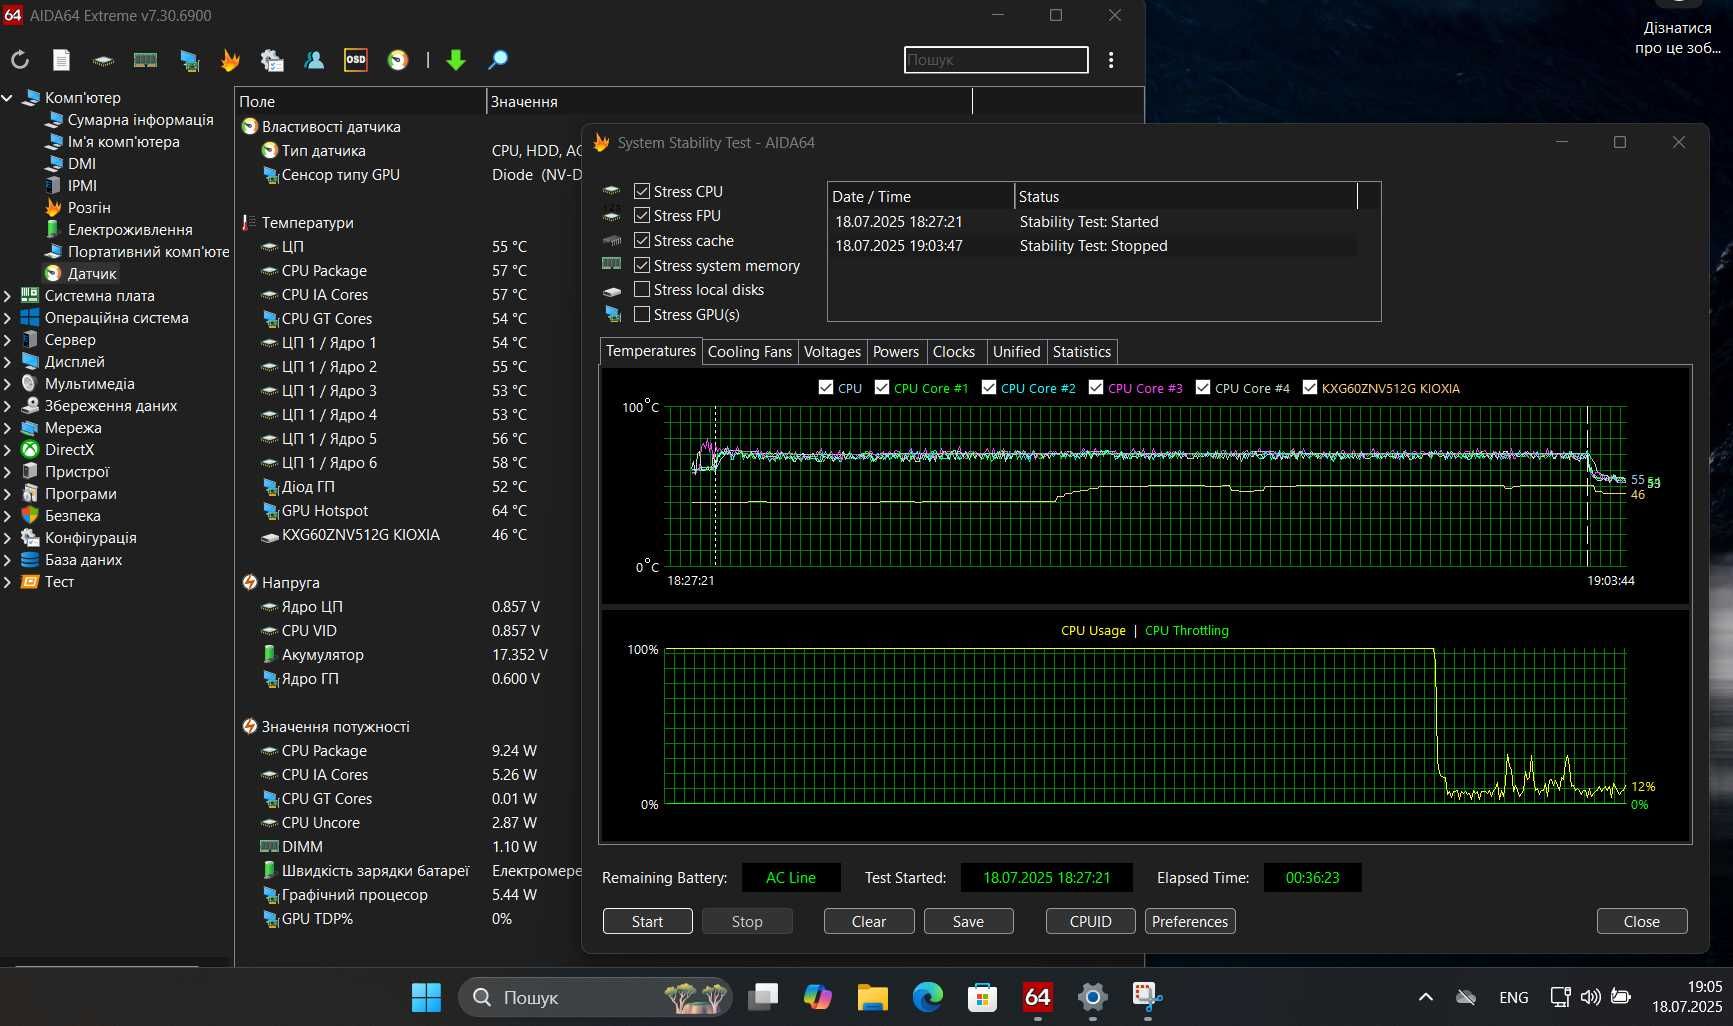
Task: Click the sensor gauge toolbar icon
Action: pyautogui.click(x=398, y=60)
